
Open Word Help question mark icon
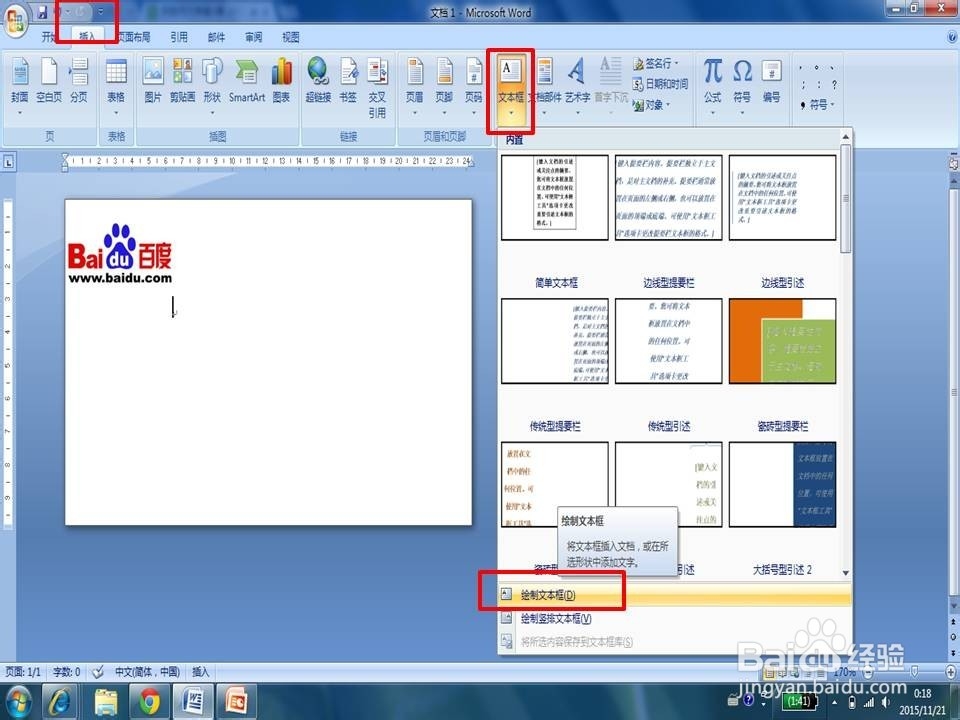[951, 37]
